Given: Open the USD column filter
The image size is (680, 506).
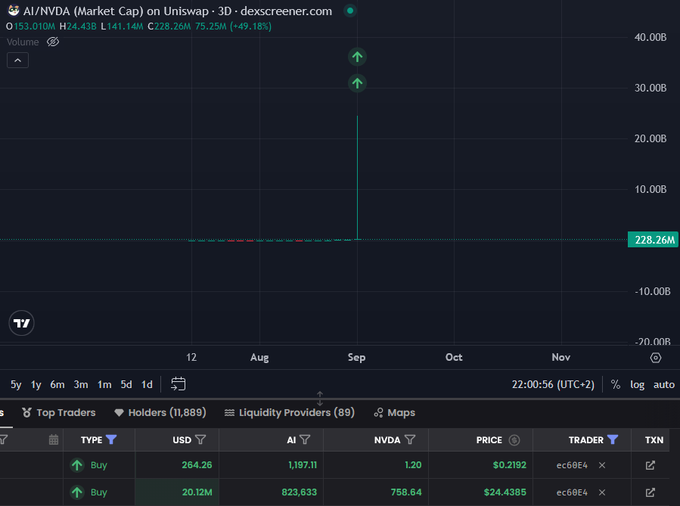Looking at the screenshot, I should click(x=200, y=440).
